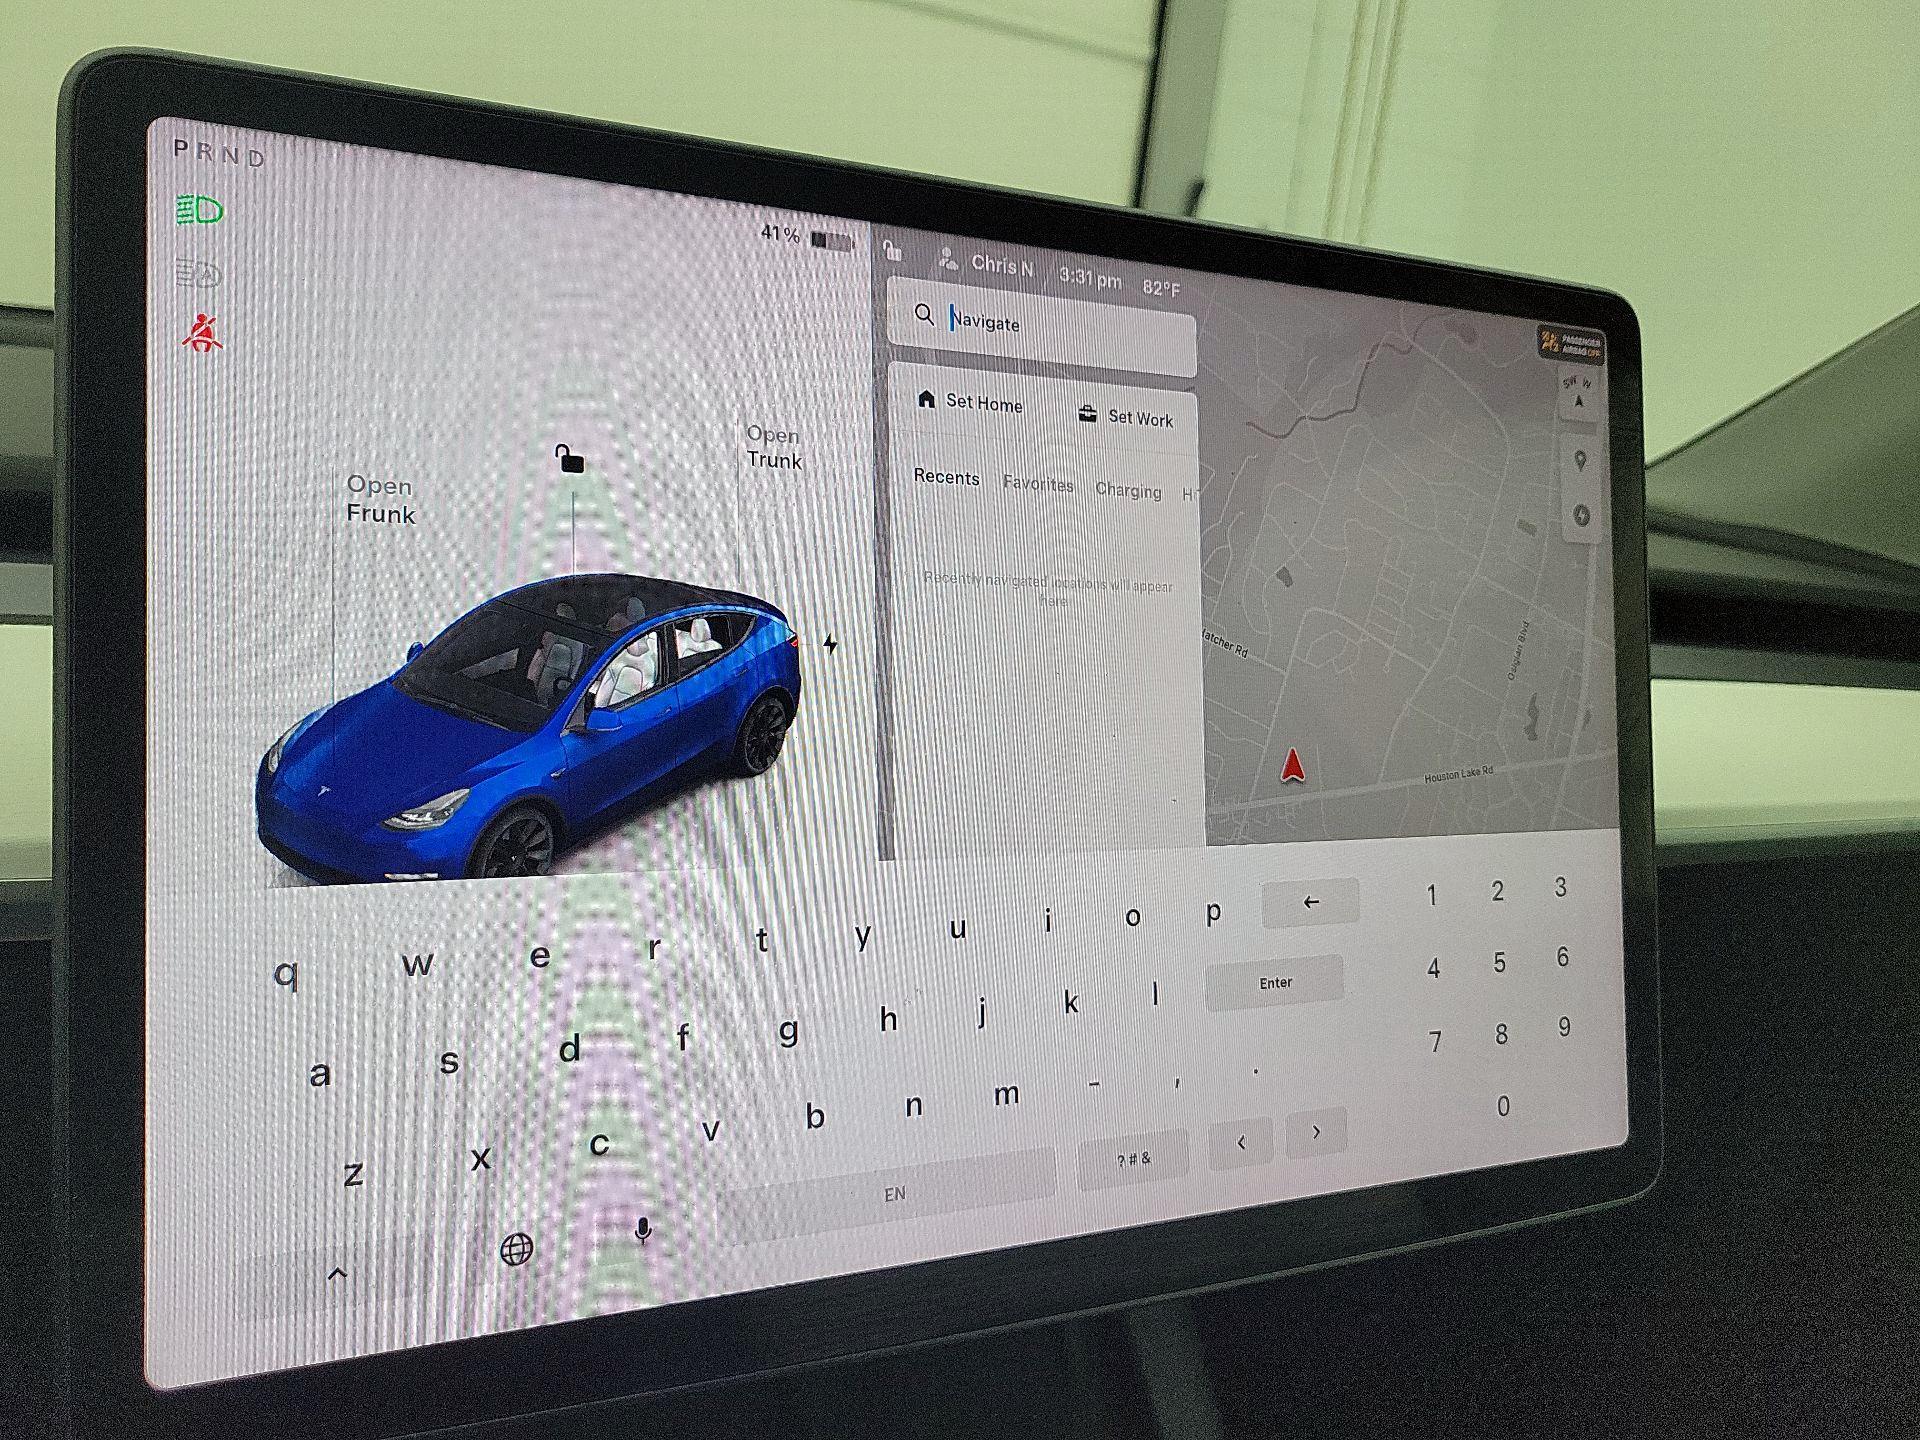Tap the number 0 key
Viewport: 1920px width, 1440px height.
click(1503, 1106)
